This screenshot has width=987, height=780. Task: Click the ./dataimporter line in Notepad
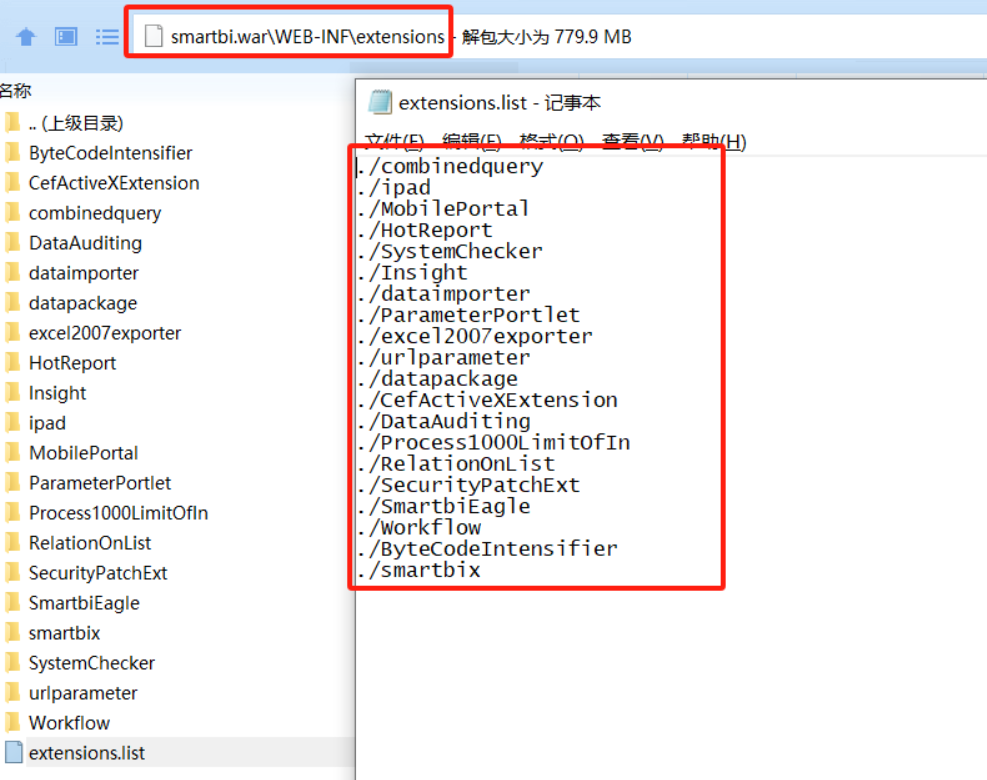(x=443, y=293)
